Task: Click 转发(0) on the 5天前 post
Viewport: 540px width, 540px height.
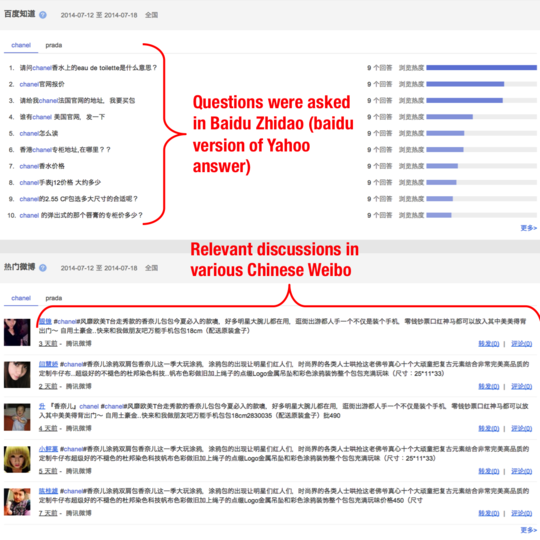Action: coord(489,471)
